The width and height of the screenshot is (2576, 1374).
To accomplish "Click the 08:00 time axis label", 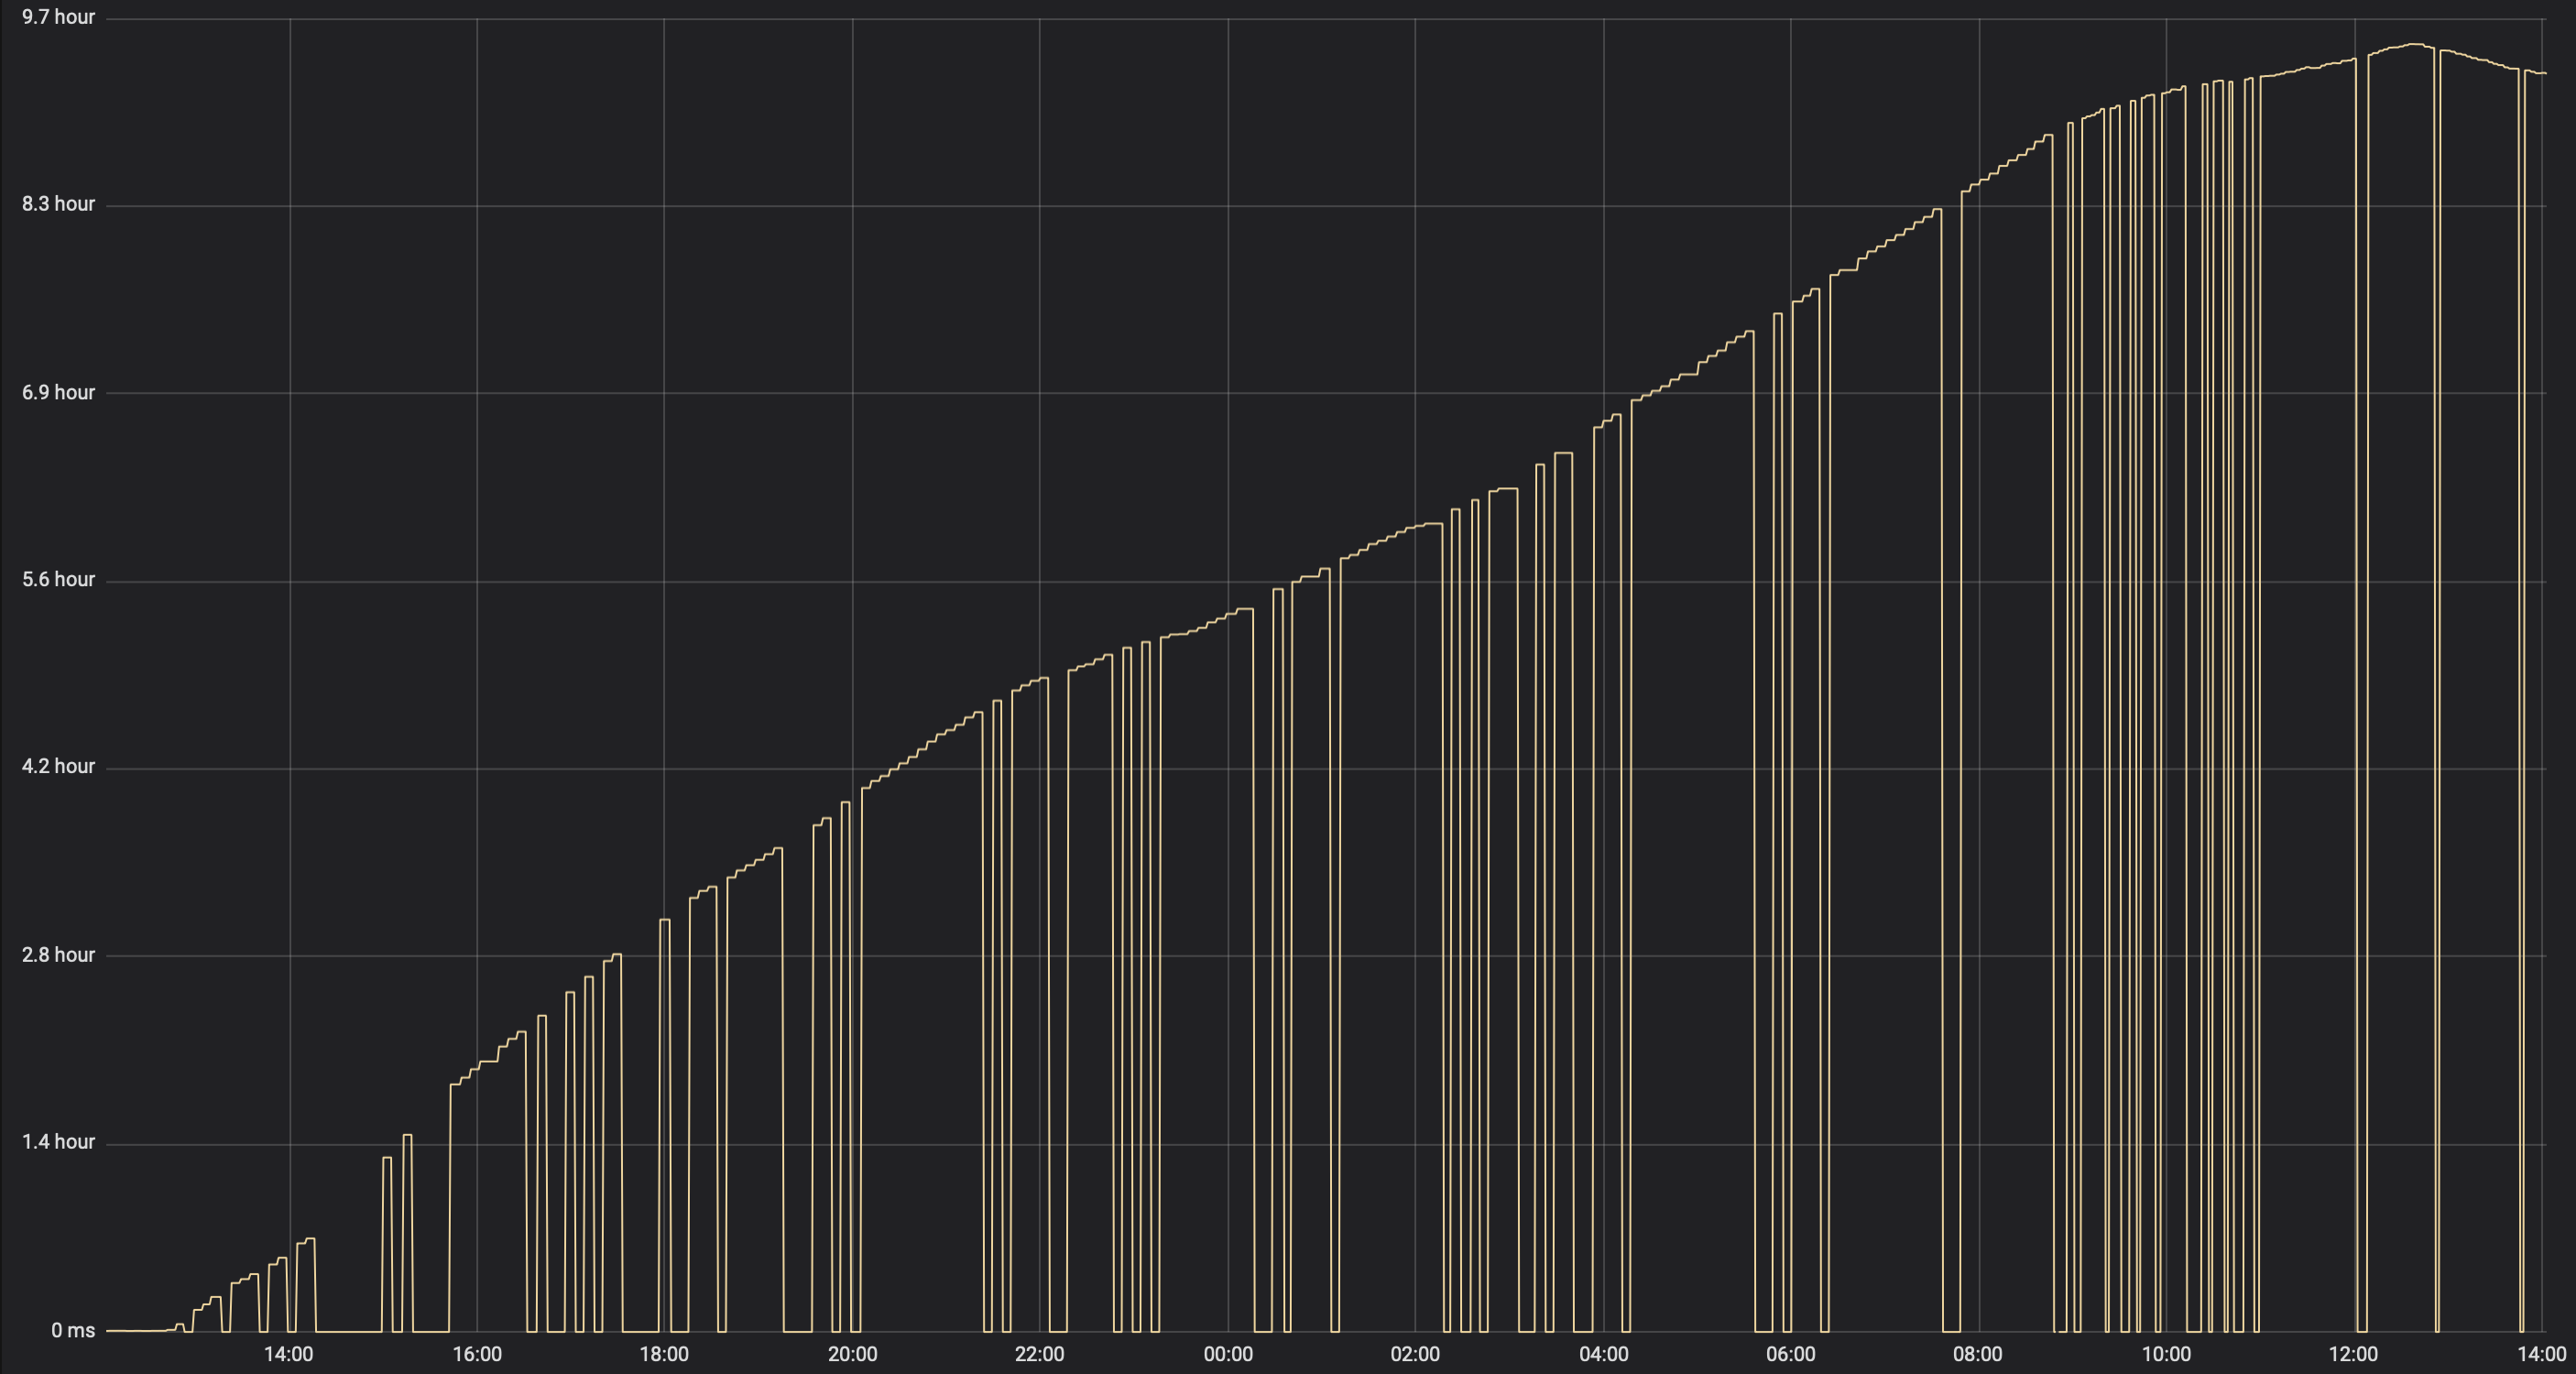I will [1978, 1354].
